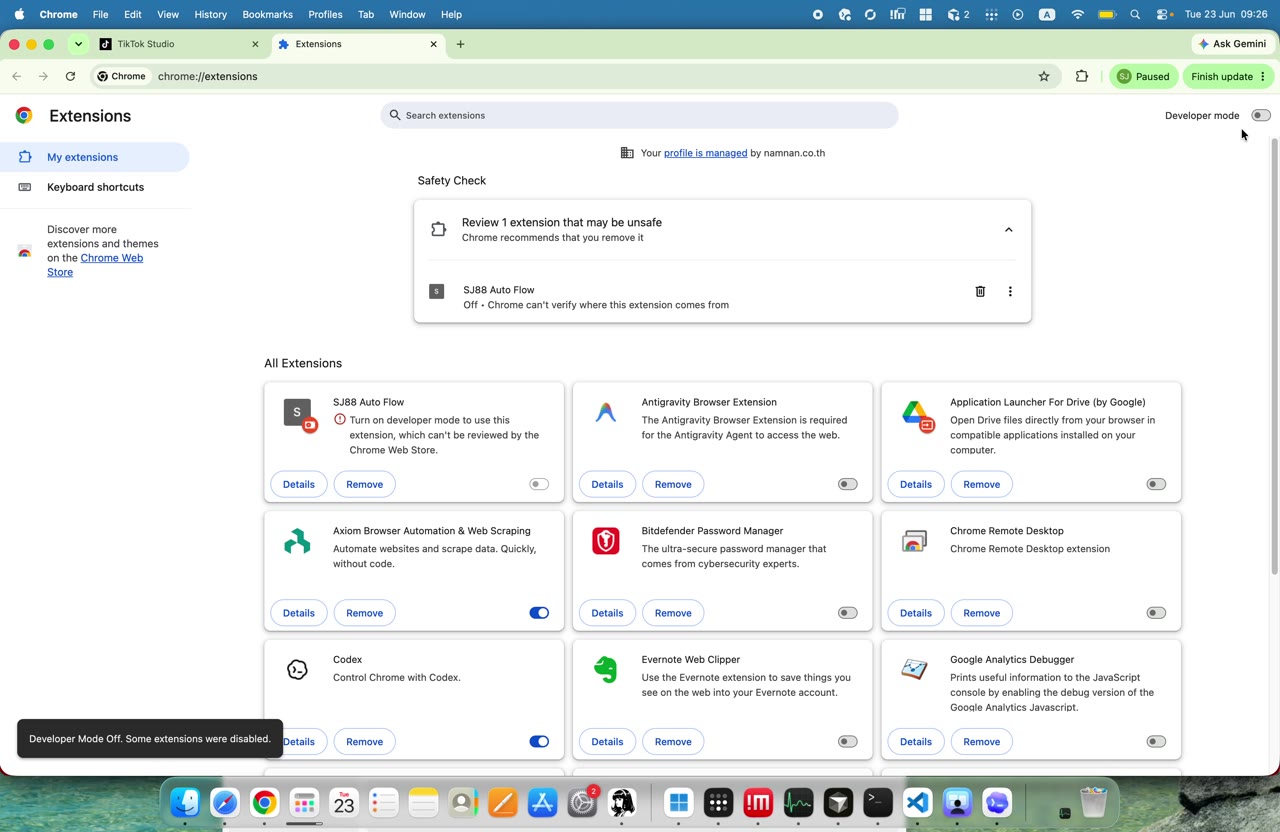Enable Chrome Remote Desktop extension

(1156, 613)
